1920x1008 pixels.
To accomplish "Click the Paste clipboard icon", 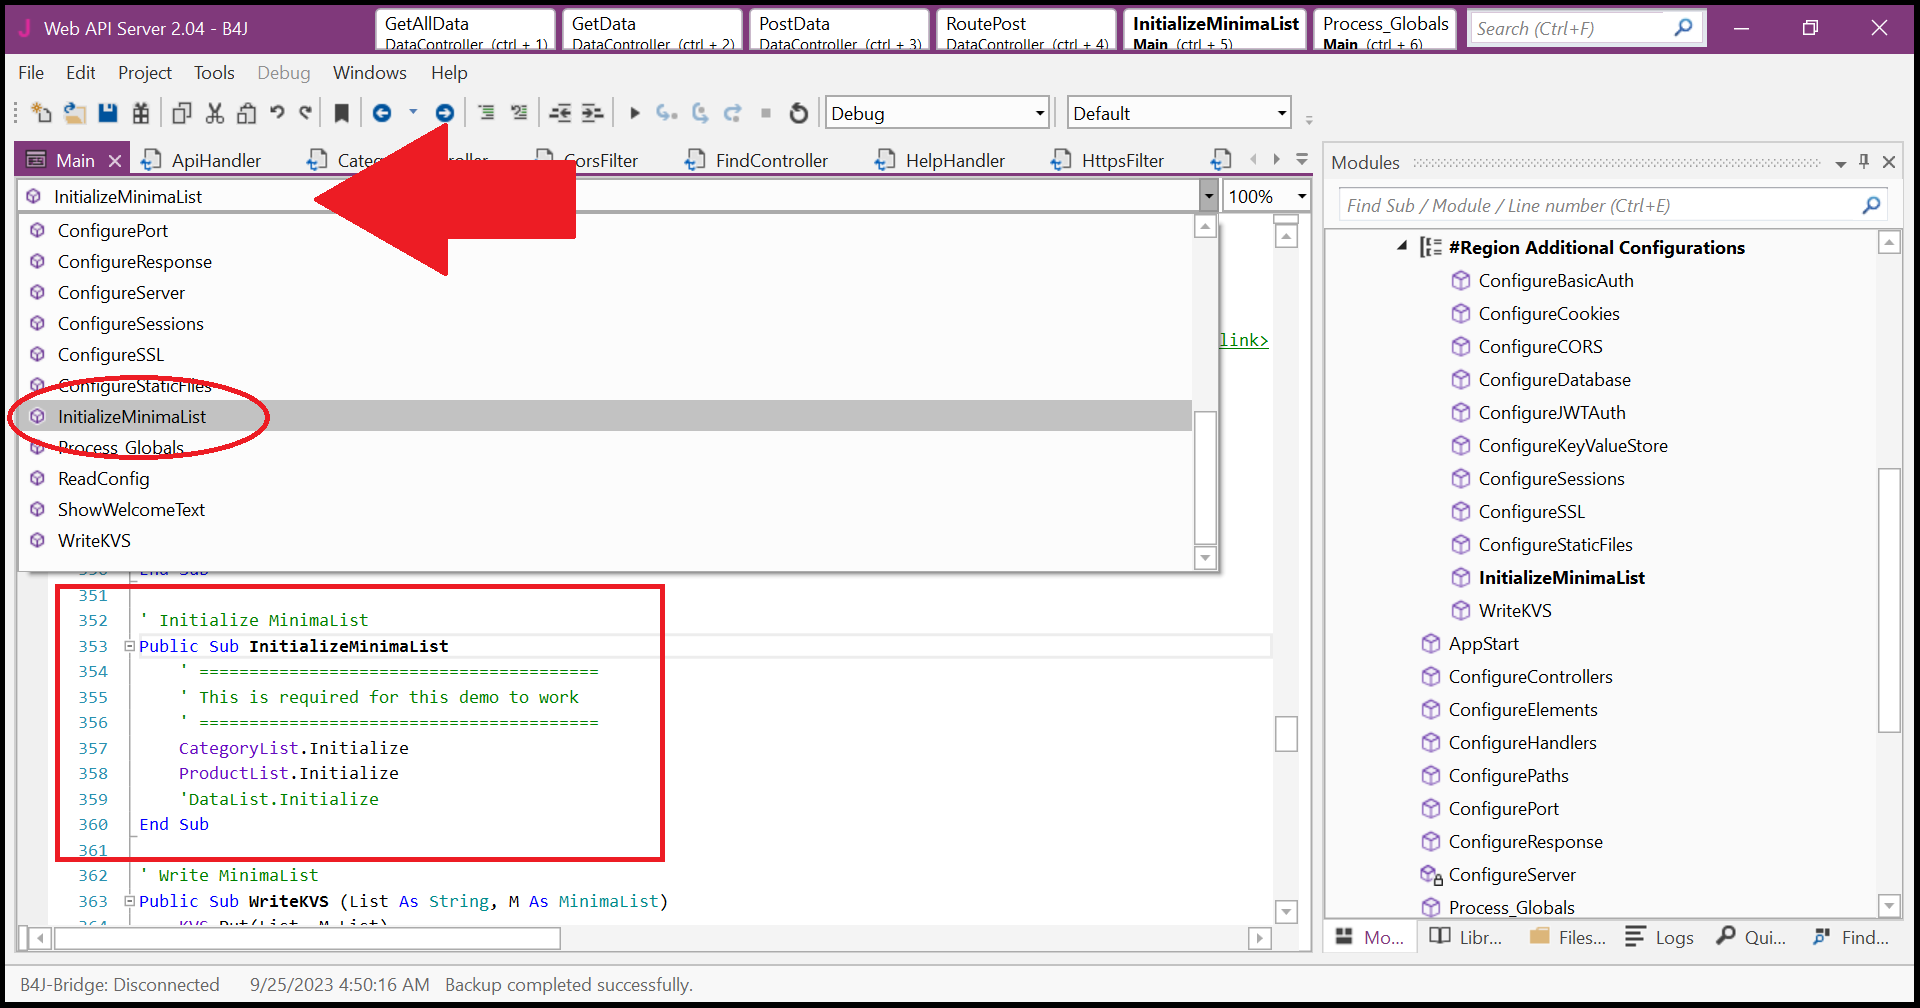I will 246,113.
